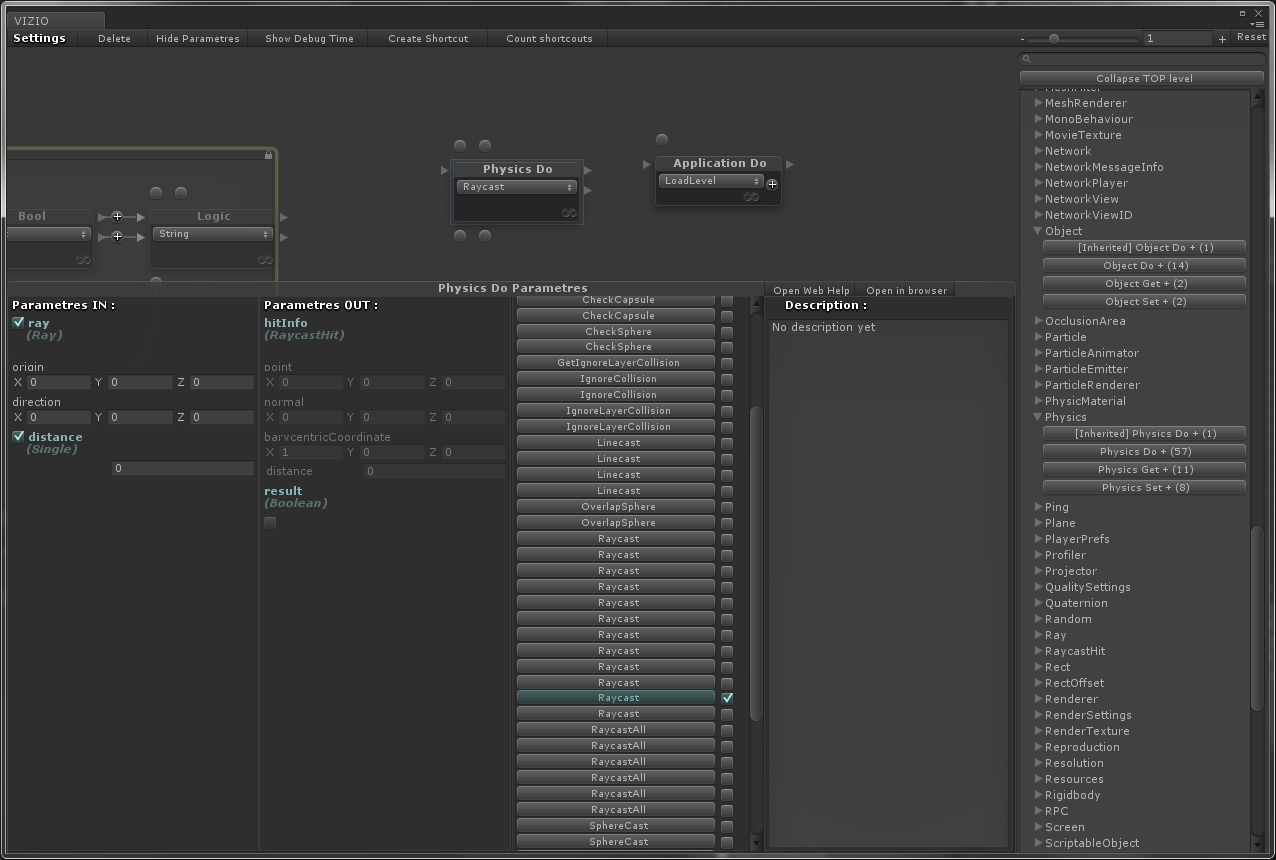The image size is (1276, 860).
Task: Open the Raycast dropdown in Physics Do node
Action: 516,187
